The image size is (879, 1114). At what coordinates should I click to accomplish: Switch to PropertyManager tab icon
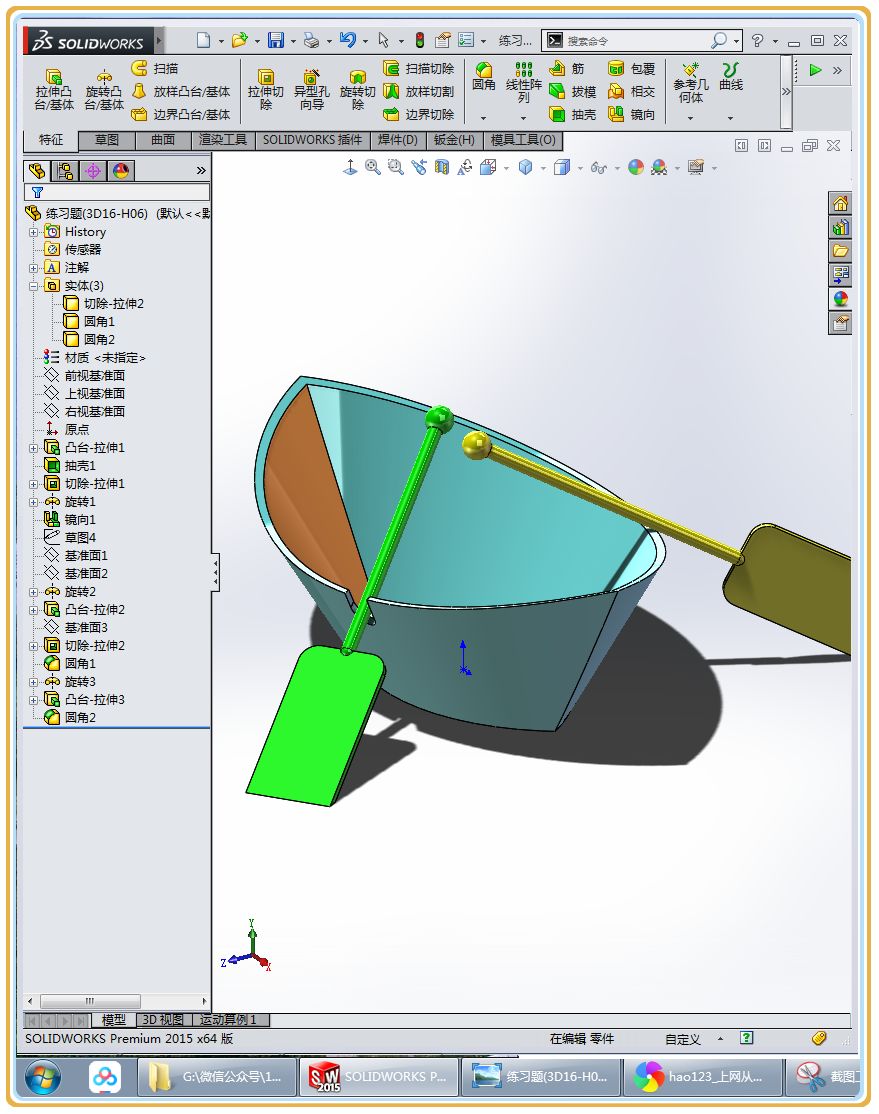click(x=65, y=171)
